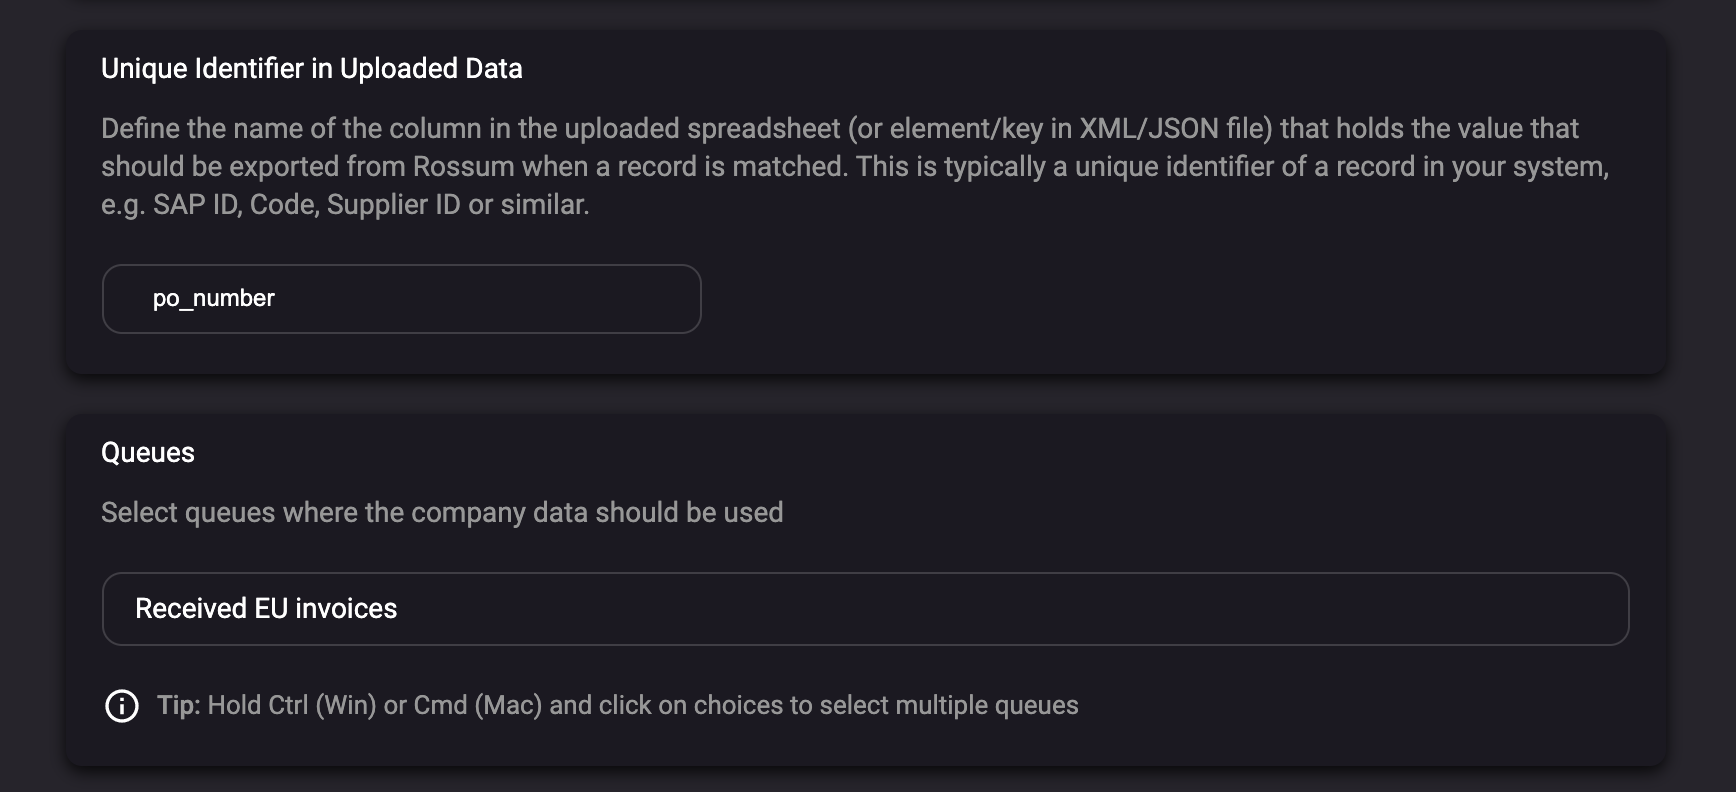Click empty space right of Received EU invoices
The width and height of the screenshot is (1736, 792).
pos(1000,609)
